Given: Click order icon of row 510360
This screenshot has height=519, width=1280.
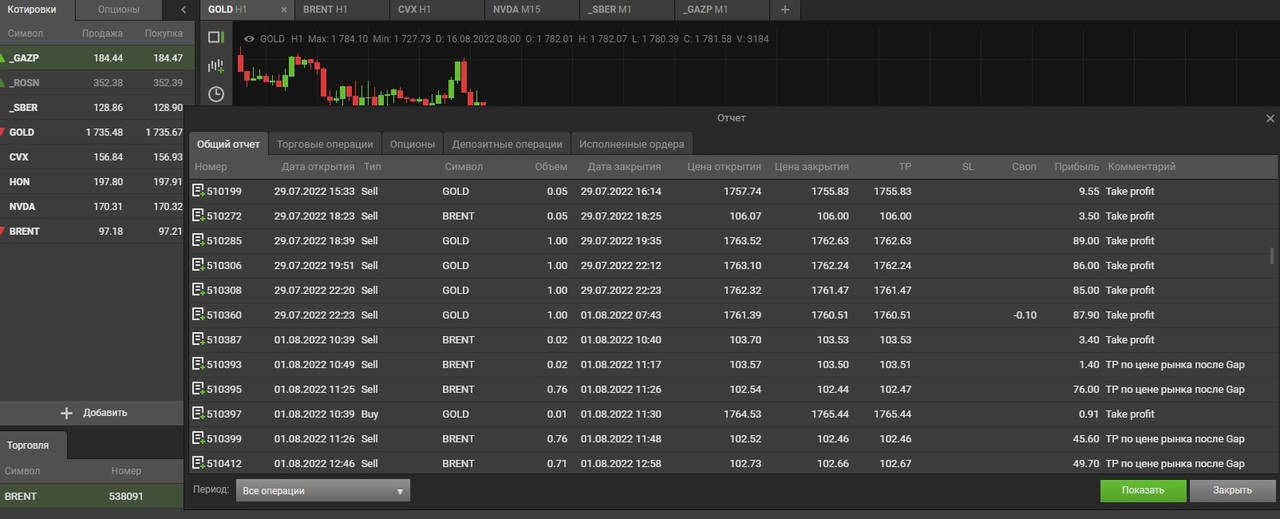Looking at the screenshot, I should [198, 315].
